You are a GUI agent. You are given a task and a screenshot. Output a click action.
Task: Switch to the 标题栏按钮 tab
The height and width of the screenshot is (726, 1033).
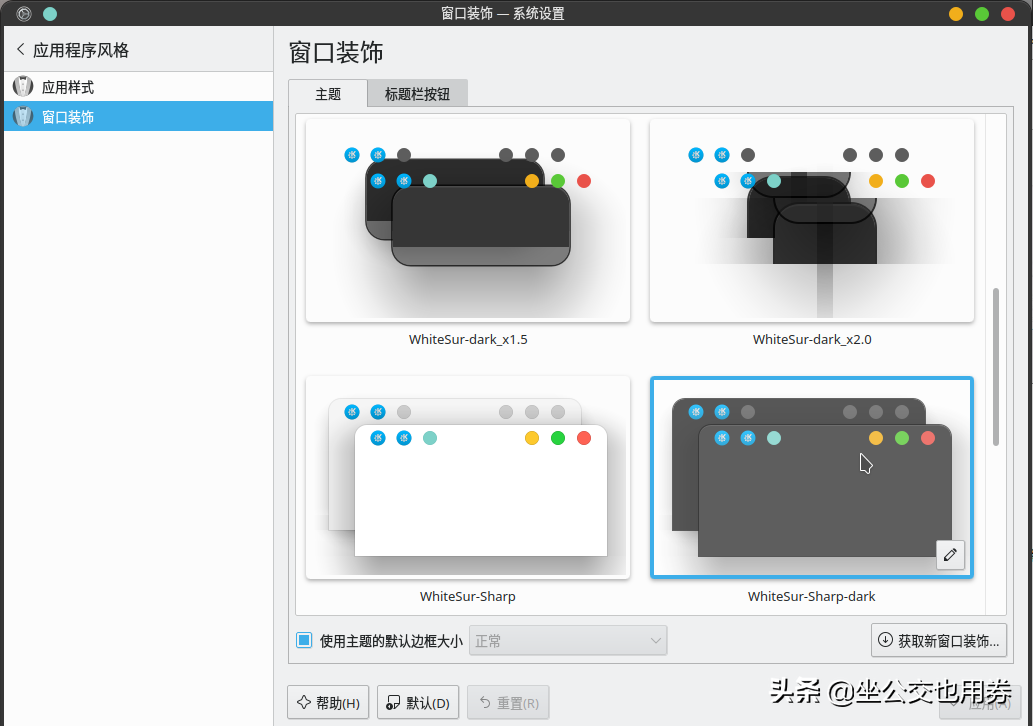[x=417, y=94]
